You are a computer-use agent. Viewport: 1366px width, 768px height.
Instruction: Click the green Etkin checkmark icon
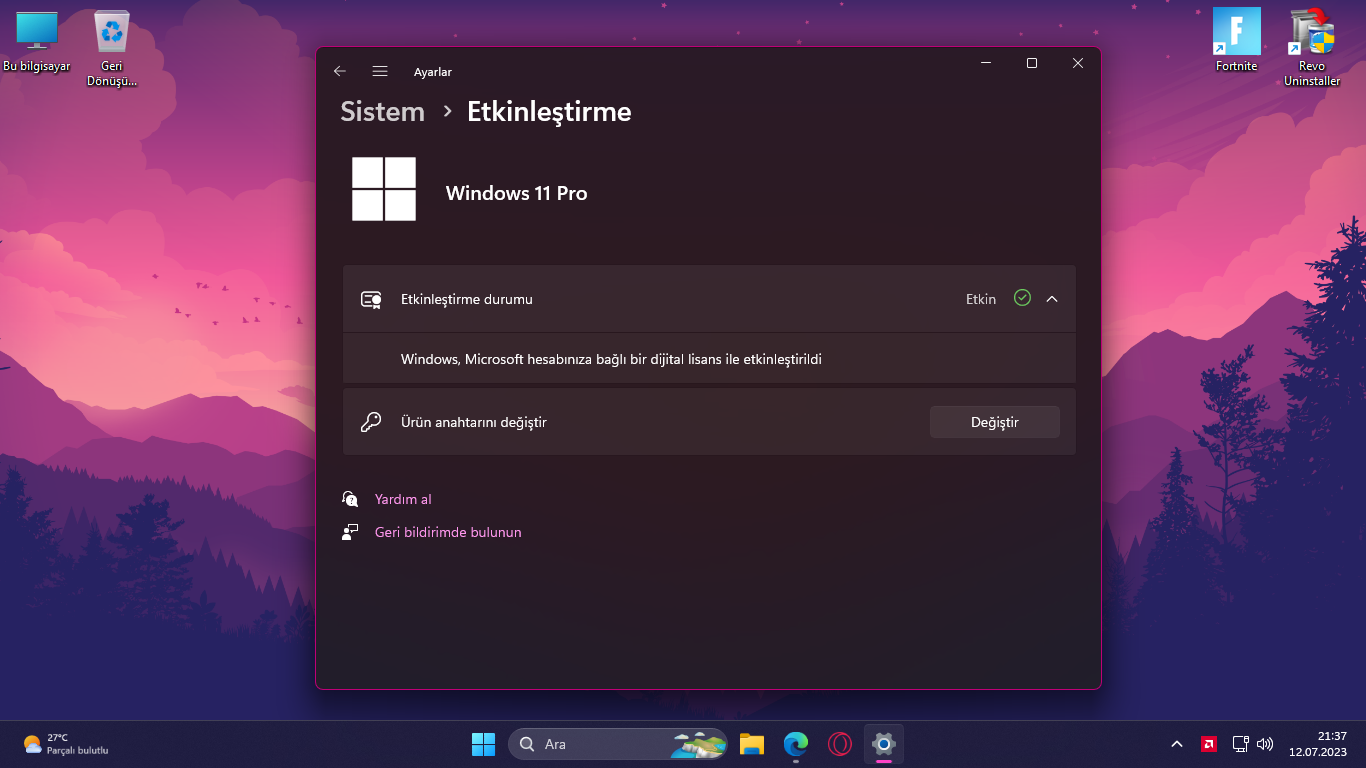(x=1022, y=298)
